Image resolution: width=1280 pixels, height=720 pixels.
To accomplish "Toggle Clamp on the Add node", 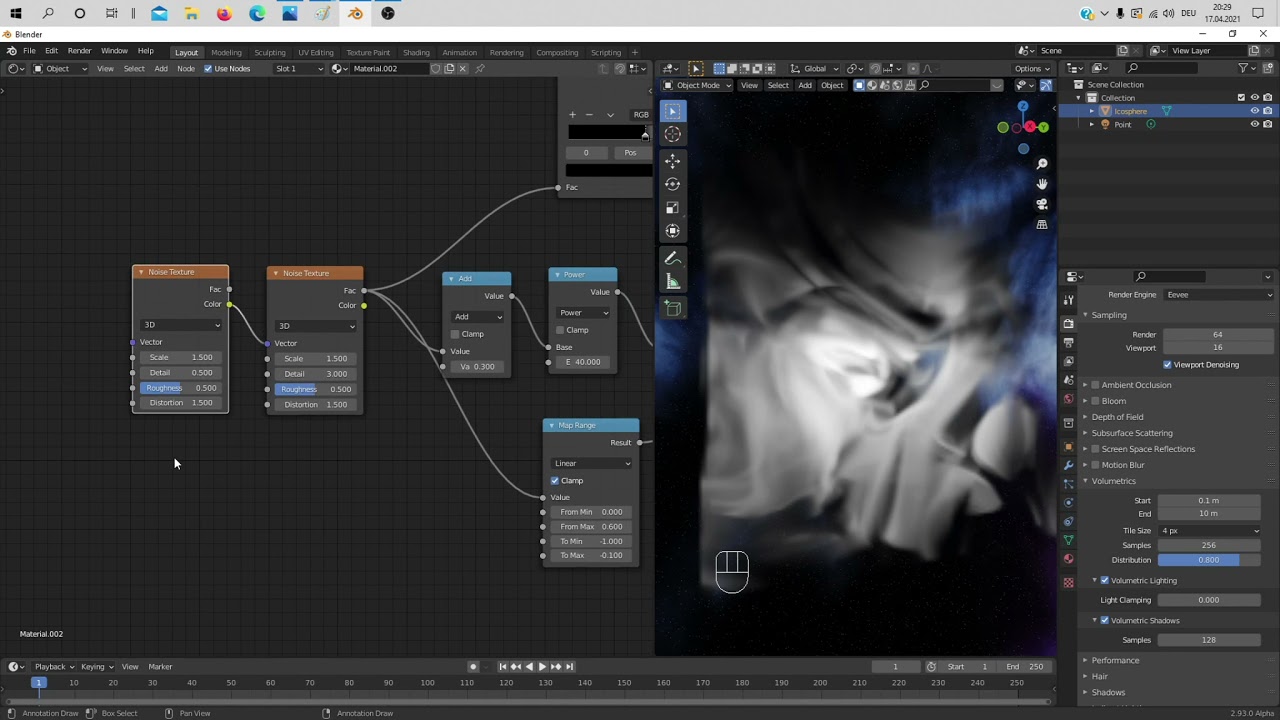I will pos(455,334).
